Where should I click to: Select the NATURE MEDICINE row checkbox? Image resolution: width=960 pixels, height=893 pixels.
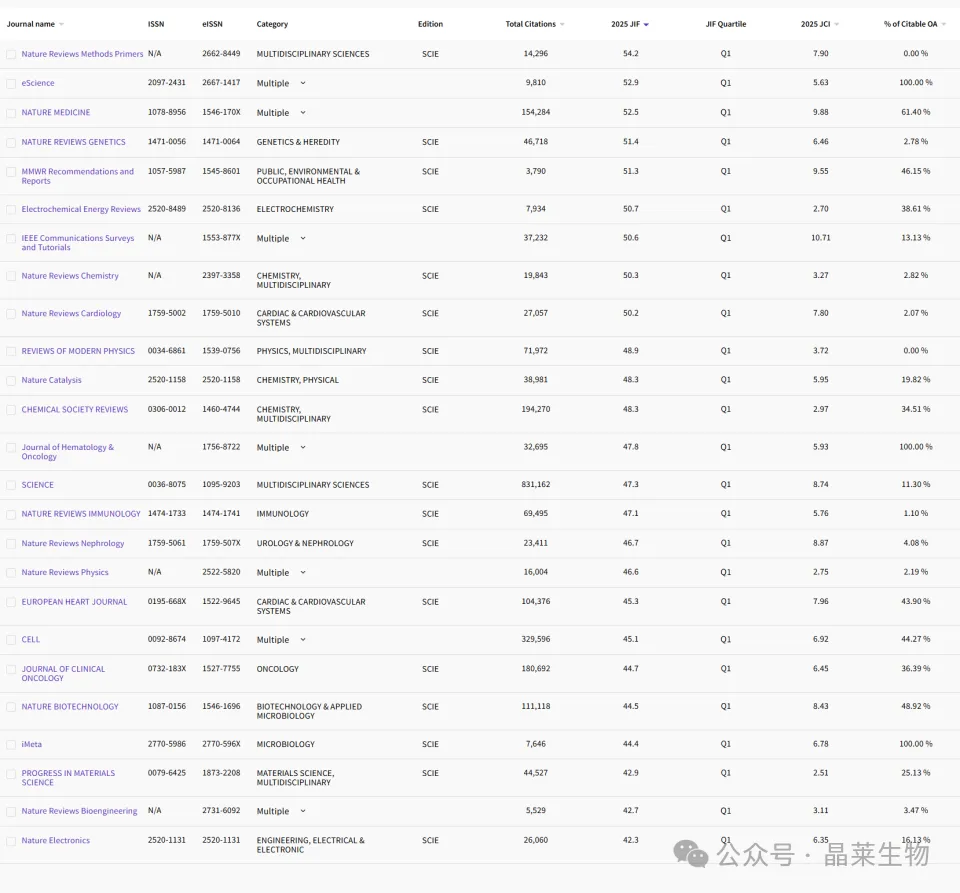click(x=11, y=113)
